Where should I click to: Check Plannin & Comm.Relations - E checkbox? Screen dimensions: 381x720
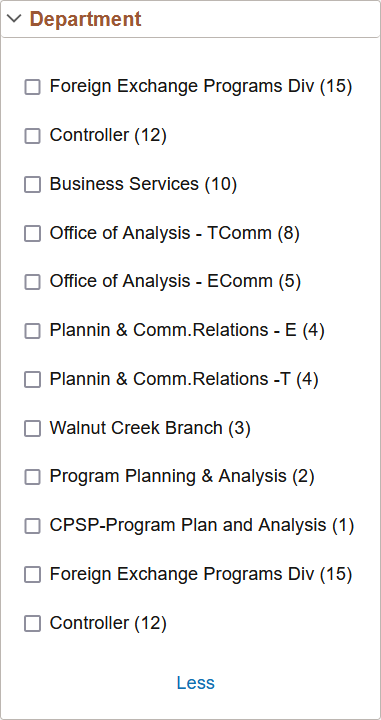point(32,331)
